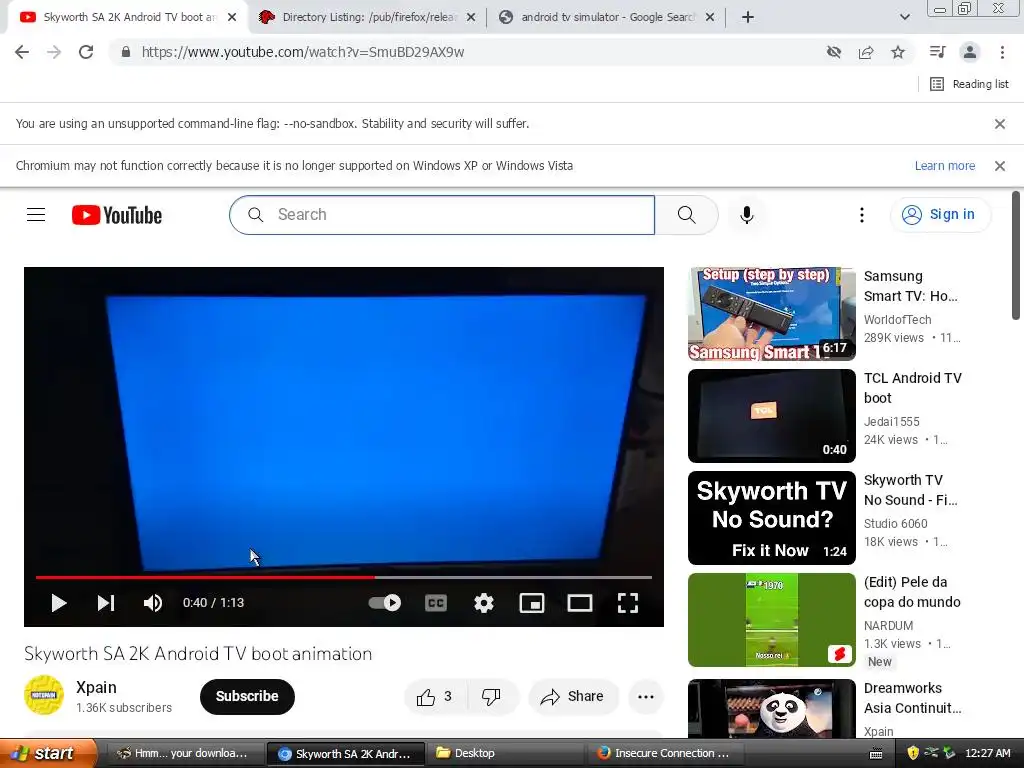Open the Chromium three-dot menu
This screenshot has width=1024, height=768.
pos(1002,52)
